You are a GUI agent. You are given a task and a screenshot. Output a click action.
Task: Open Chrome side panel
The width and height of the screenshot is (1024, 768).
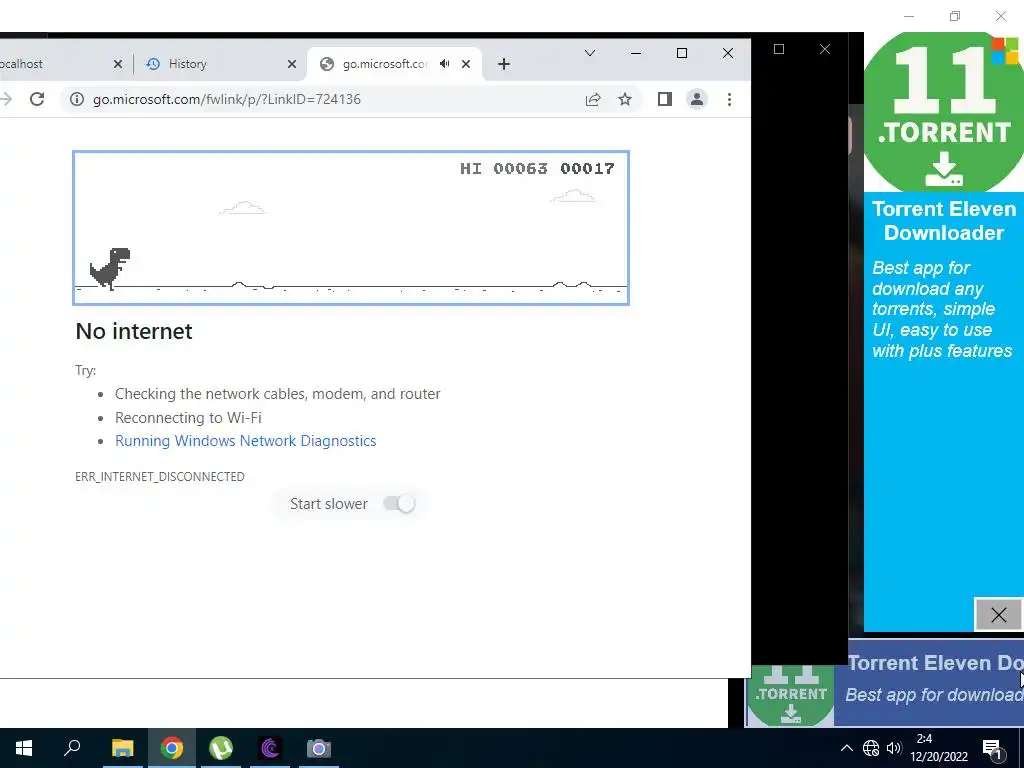pyautogui.click(x=665, y=99)
